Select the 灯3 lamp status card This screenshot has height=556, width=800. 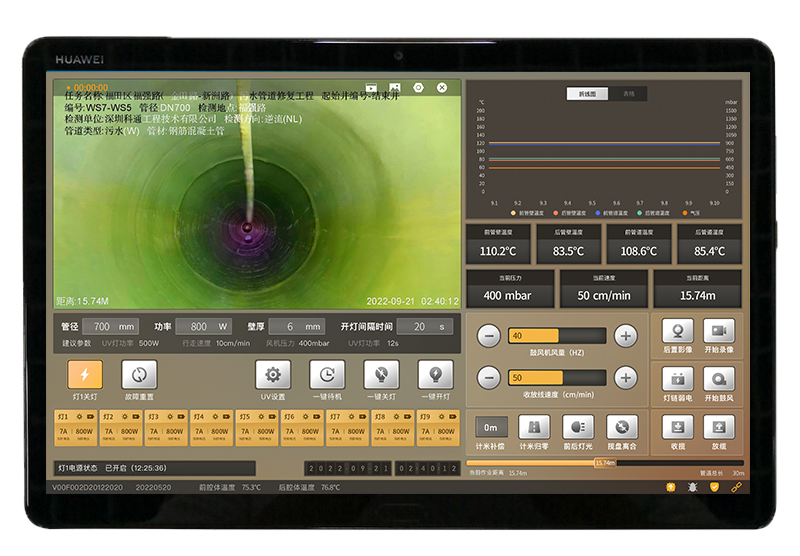[x=166, y=428]
